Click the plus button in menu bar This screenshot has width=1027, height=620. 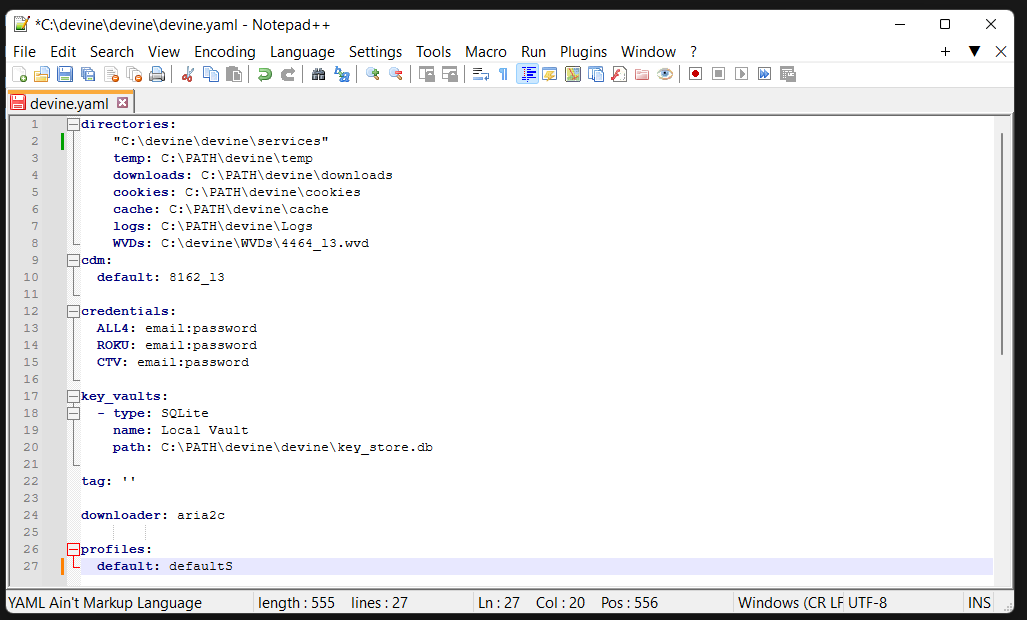(945, 52)
